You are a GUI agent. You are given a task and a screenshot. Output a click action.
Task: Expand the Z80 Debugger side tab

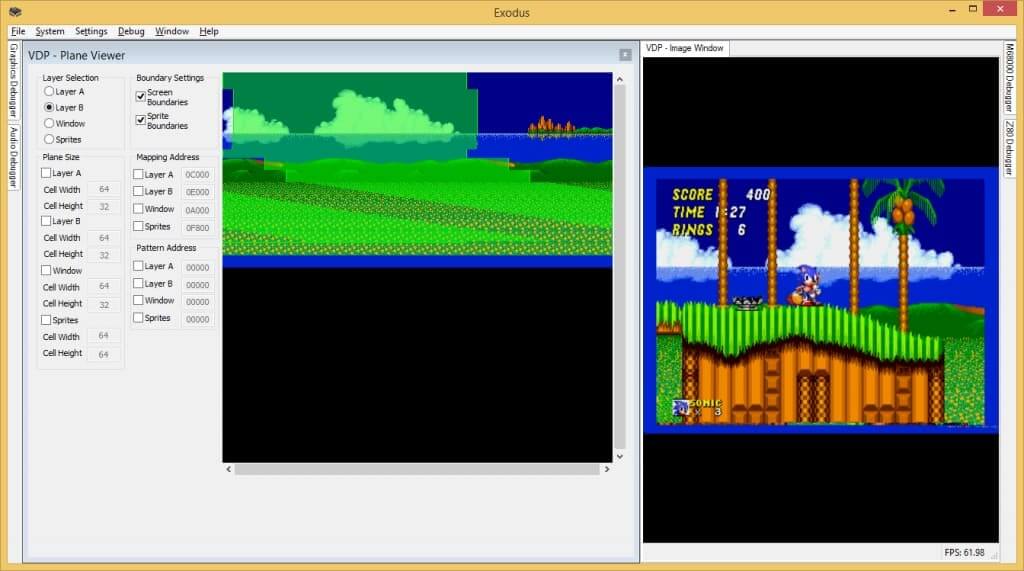click(x=1009, y=148)
